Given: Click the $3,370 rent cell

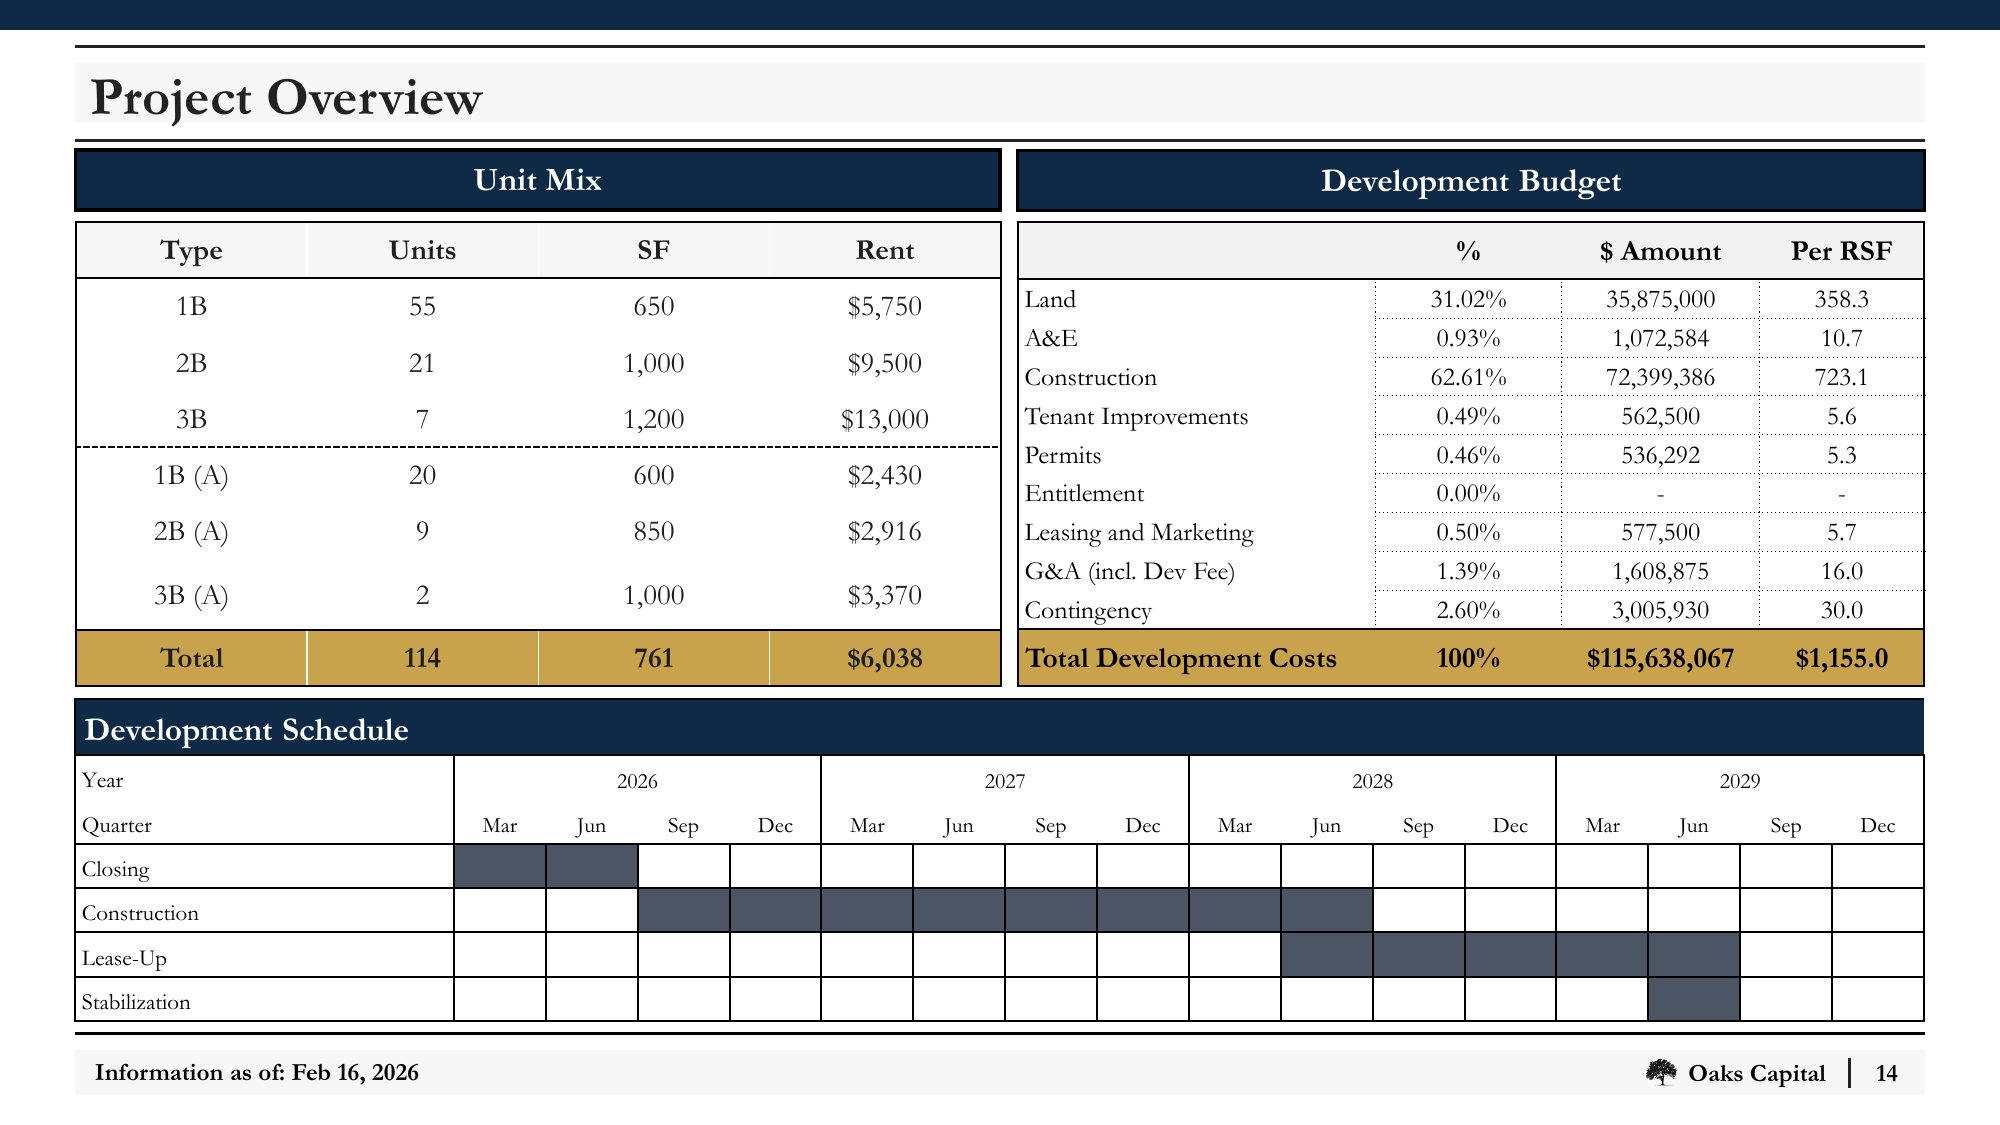Looking at the screenshot, I should (x=884, y=595).
